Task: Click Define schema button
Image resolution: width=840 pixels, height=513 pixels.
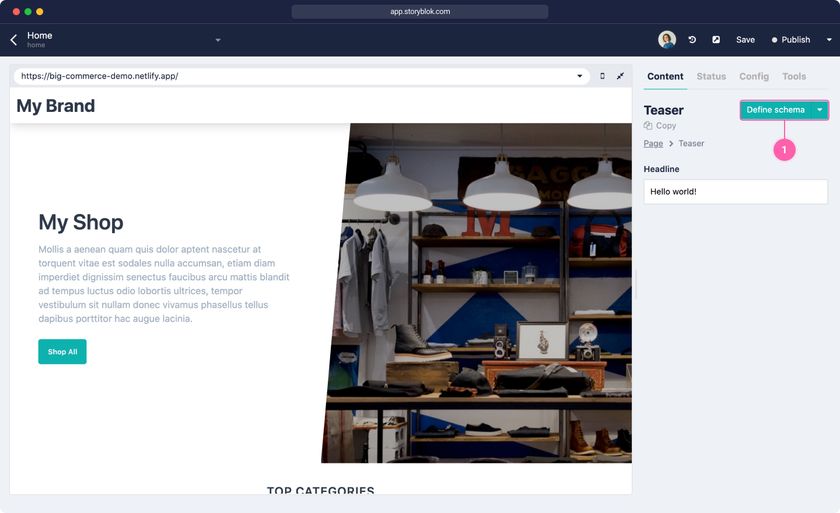Action: tap(776, 110)
